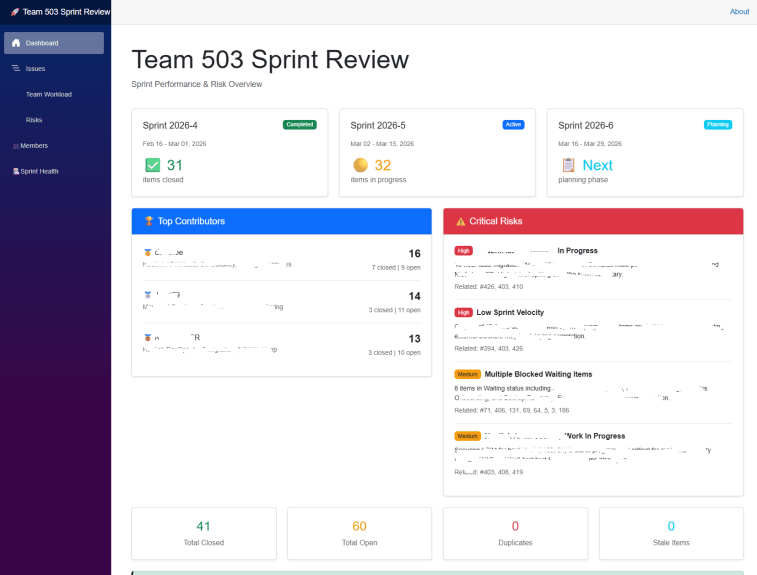Image resolution: width=757 pixels, height=575 pixels.
Task: Select the Low Sprint Velocity risk
Action: 510,312
